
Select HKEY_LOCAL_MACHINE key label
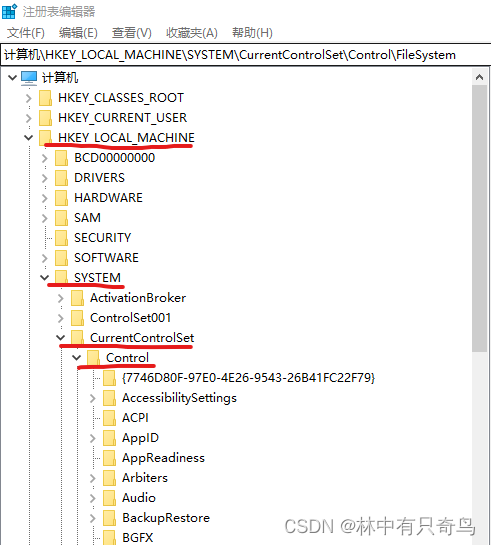tap(126, 138)
